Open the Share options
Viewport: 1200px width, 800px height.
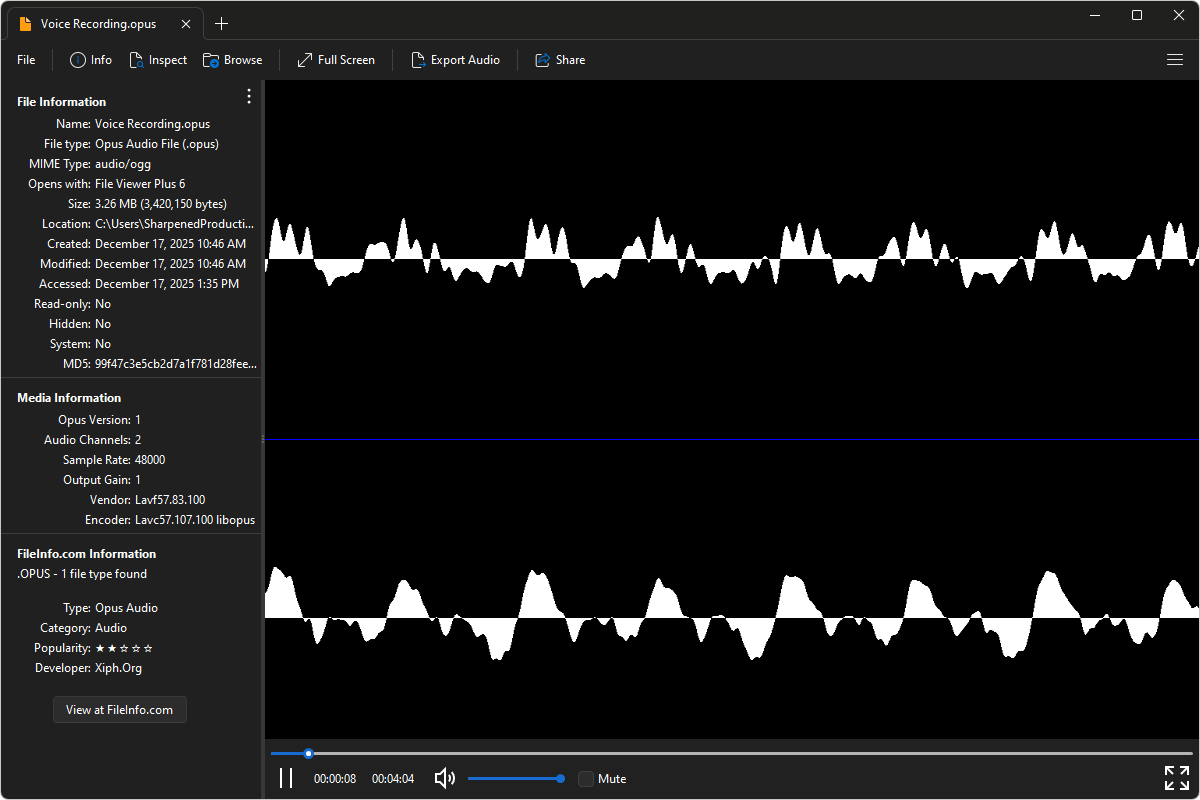point(560,59)
